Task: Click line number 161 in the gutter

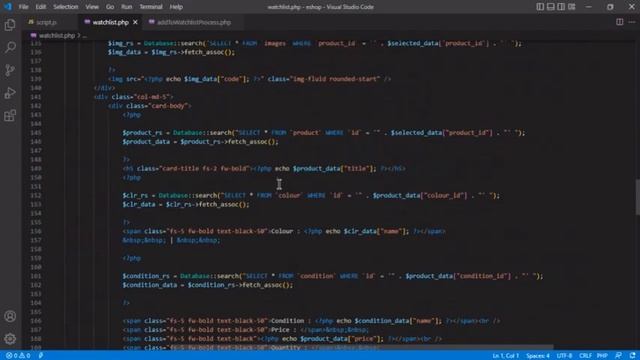Action: coord(36,276)
